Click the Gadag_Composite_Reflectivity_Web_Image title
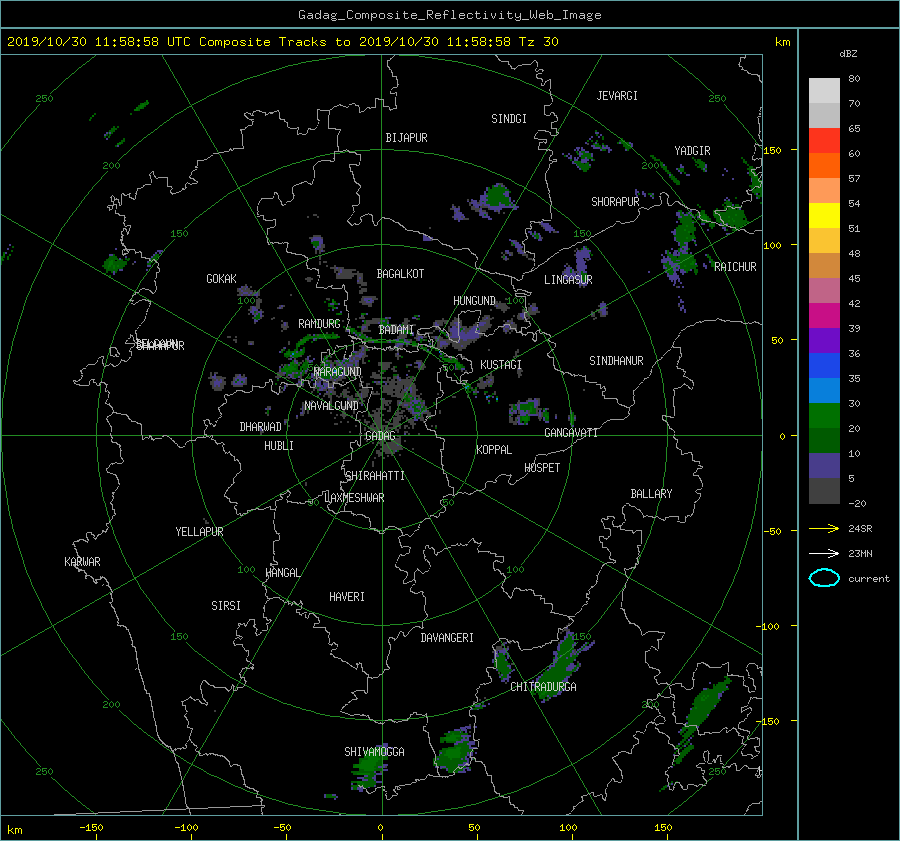This screenshot has width=900, height=841. [449, 15]
